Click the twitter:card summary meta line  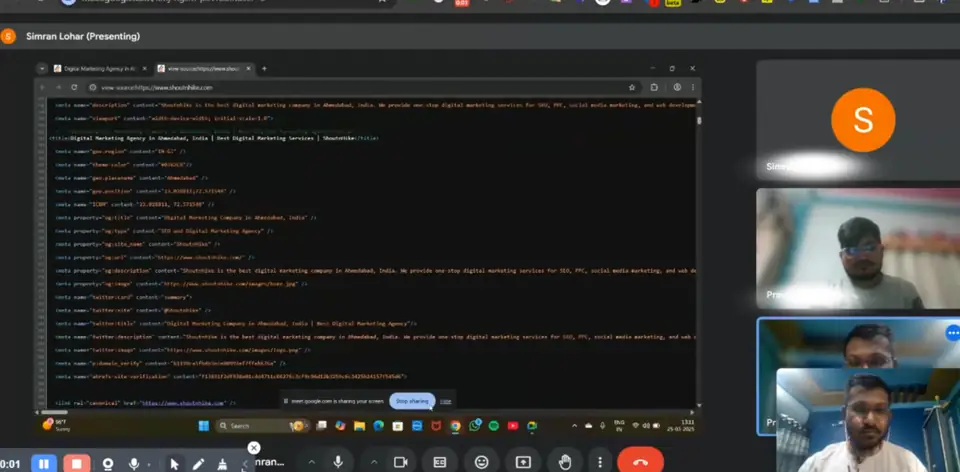[x=123, y=297]
